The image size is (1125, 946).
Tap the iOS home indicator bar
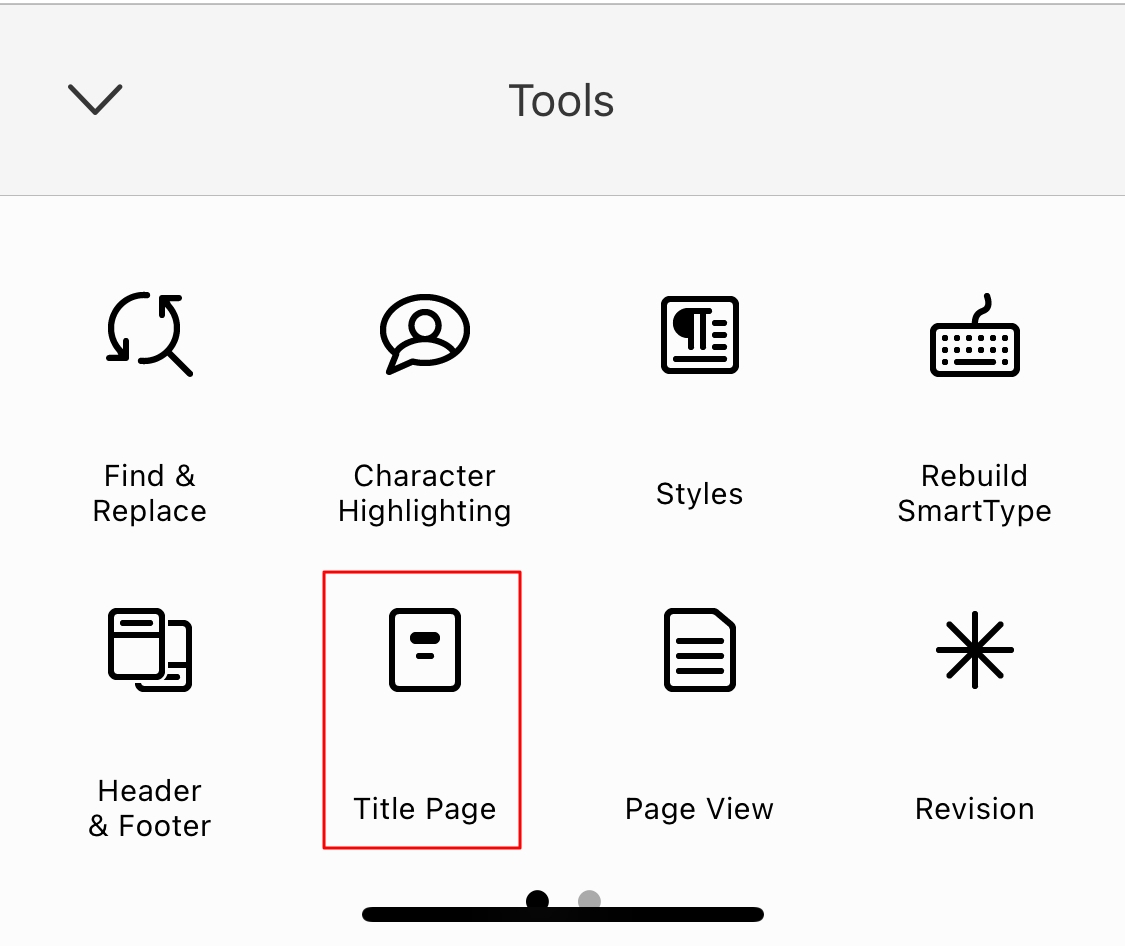point(563,914)
